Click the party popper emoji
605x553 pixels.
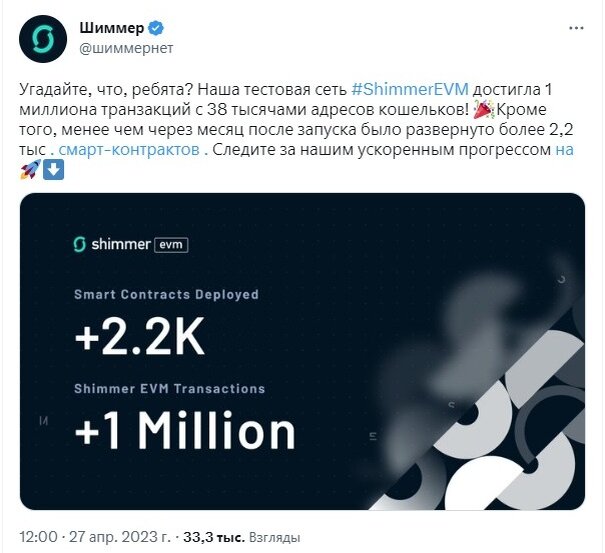(x=483, y=110)
